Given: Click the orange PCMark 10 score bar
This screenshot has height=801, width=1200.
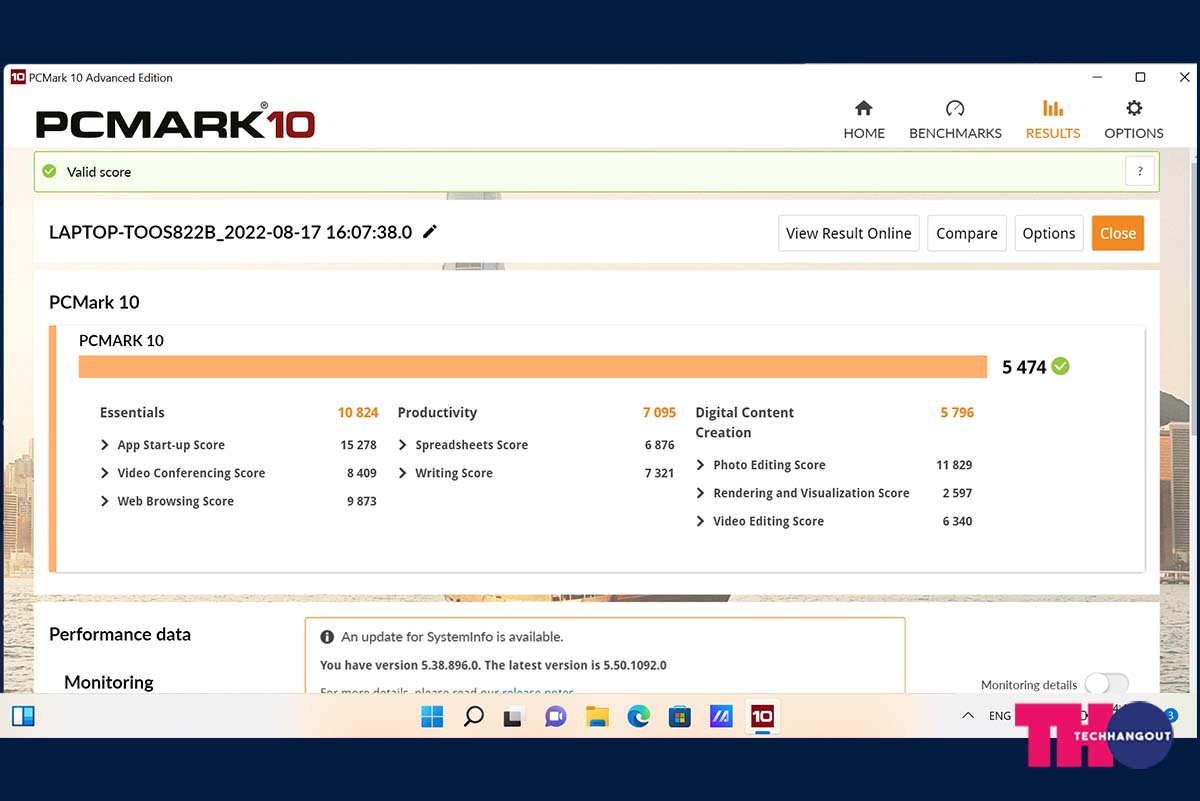Looking at the screenshot, I should tap(533, 367).
